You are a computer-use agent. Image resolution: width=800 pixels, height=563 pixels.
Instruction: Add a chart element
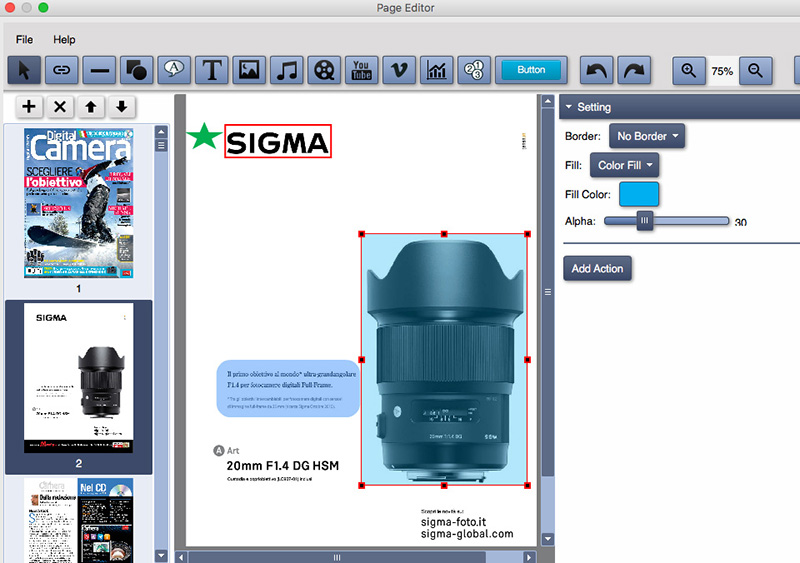coord(437,70)
